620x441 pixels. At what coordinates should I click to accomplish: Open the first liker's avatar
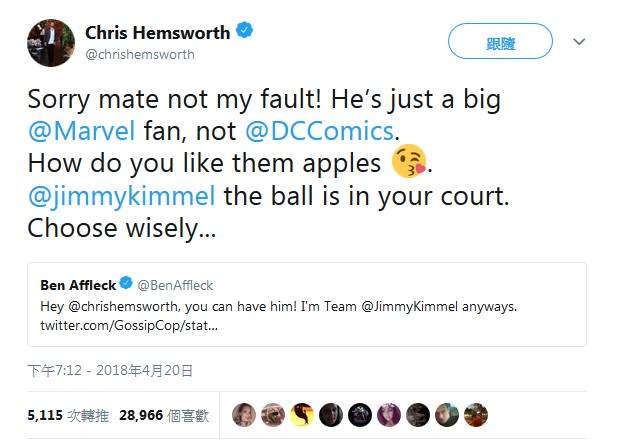[244, 415]
